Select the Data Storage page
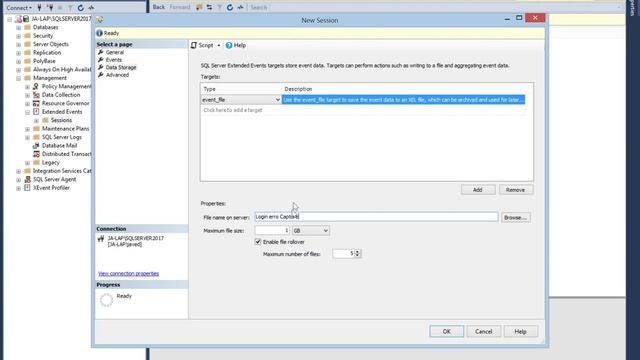This screenshot has width=640, height=360. pos(121,67)
